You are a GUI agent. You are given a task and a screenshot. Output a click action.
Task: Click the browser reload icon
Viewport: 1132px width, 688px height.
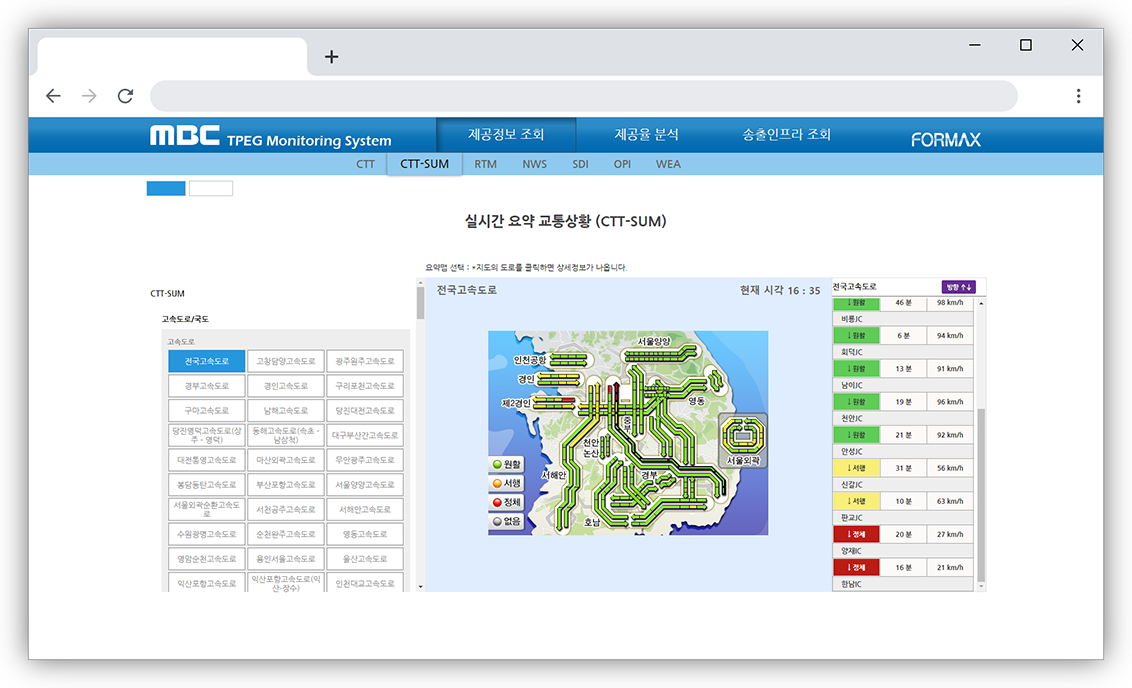[x=125, y=96]
